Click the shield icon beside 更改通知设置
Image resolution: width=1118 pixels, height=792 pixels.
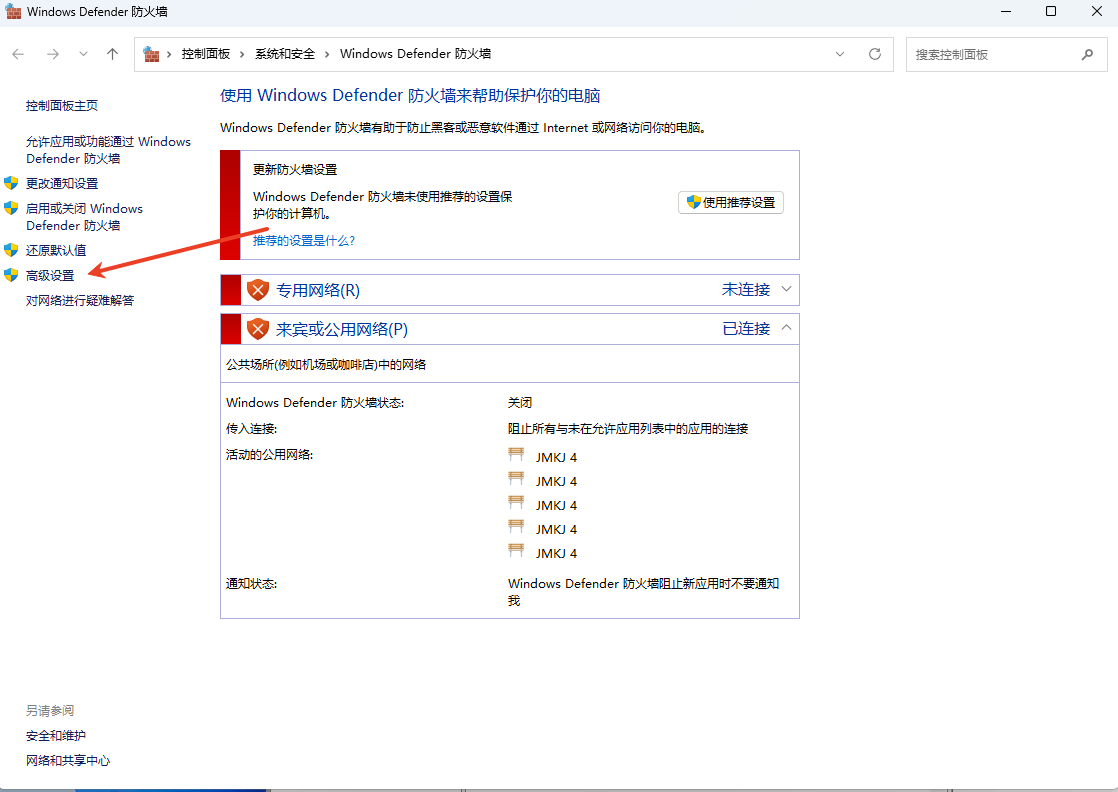click(x=11, y=183)
